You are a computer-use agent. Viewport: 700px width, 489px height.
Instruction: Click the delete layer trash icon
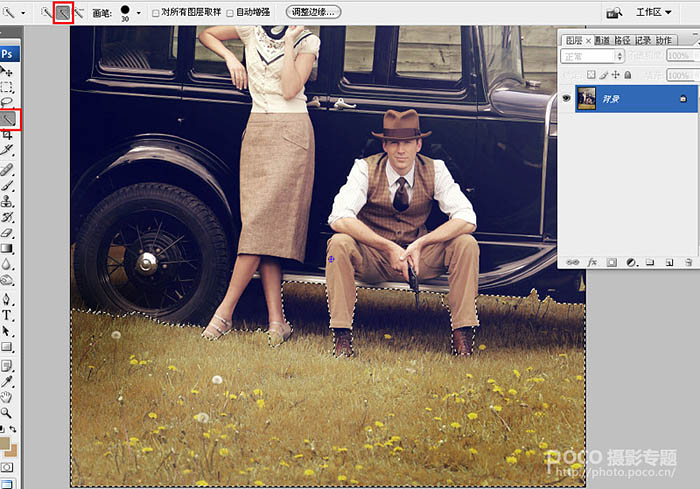pyautogui.click(x=687, y=262)
